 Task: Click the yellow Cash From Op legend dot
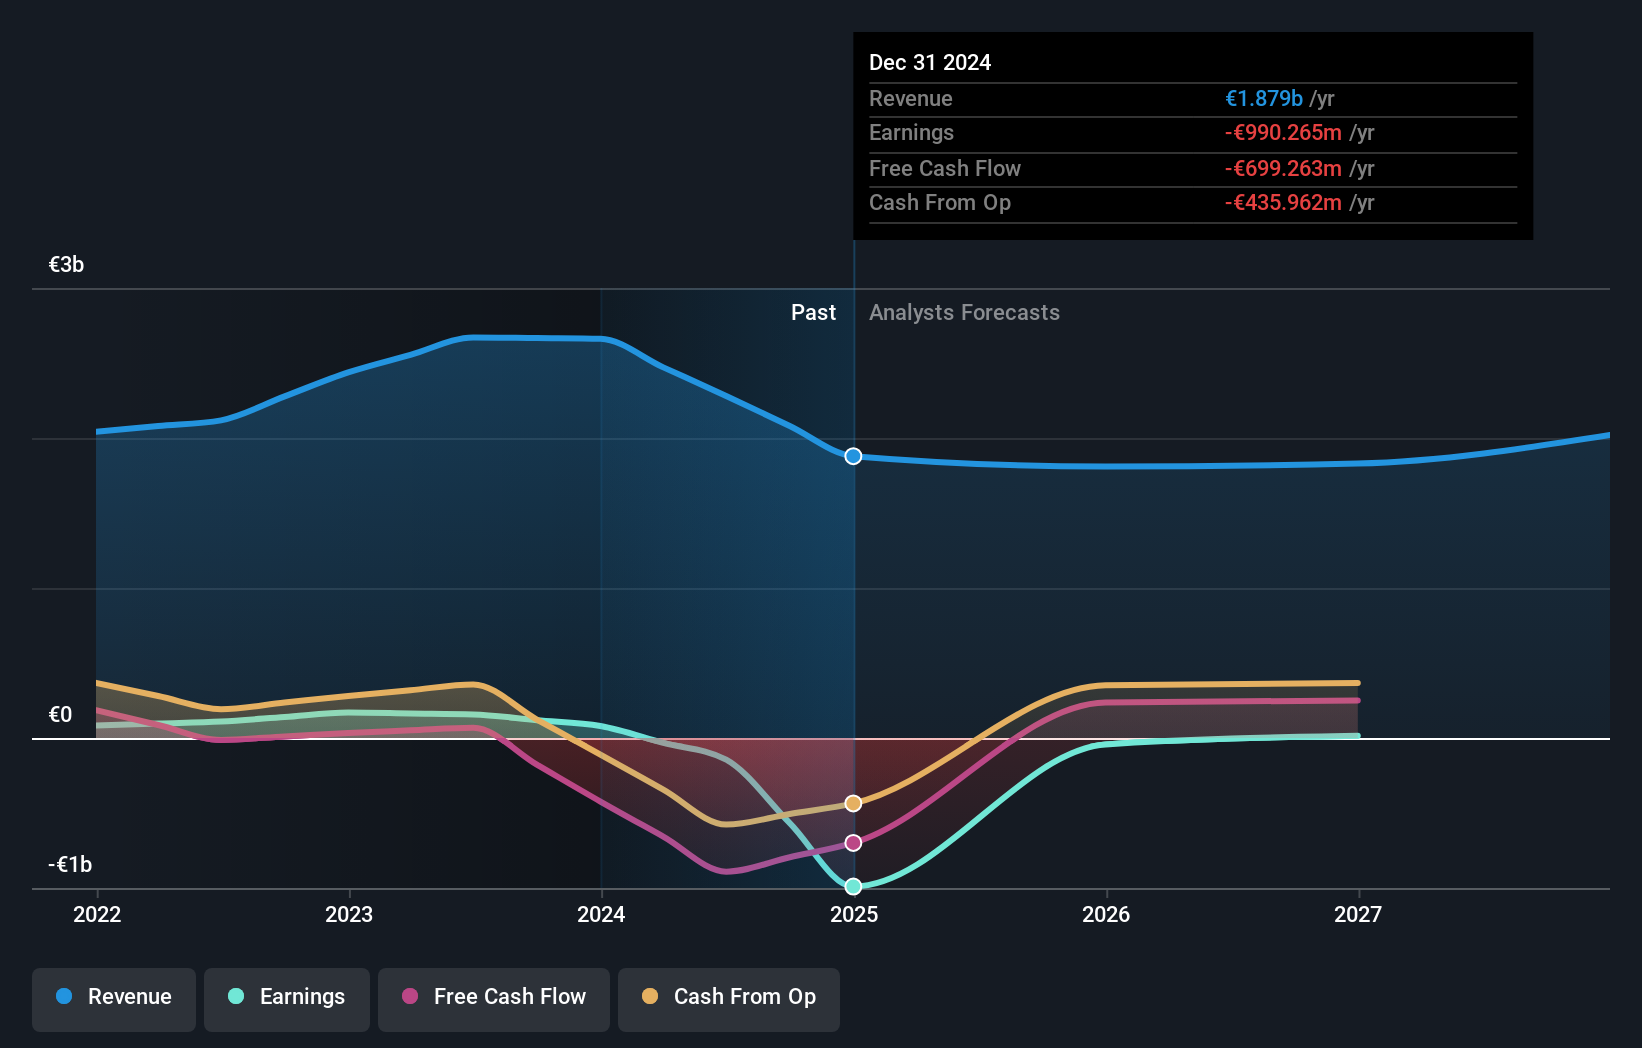[x=650, y=997]
